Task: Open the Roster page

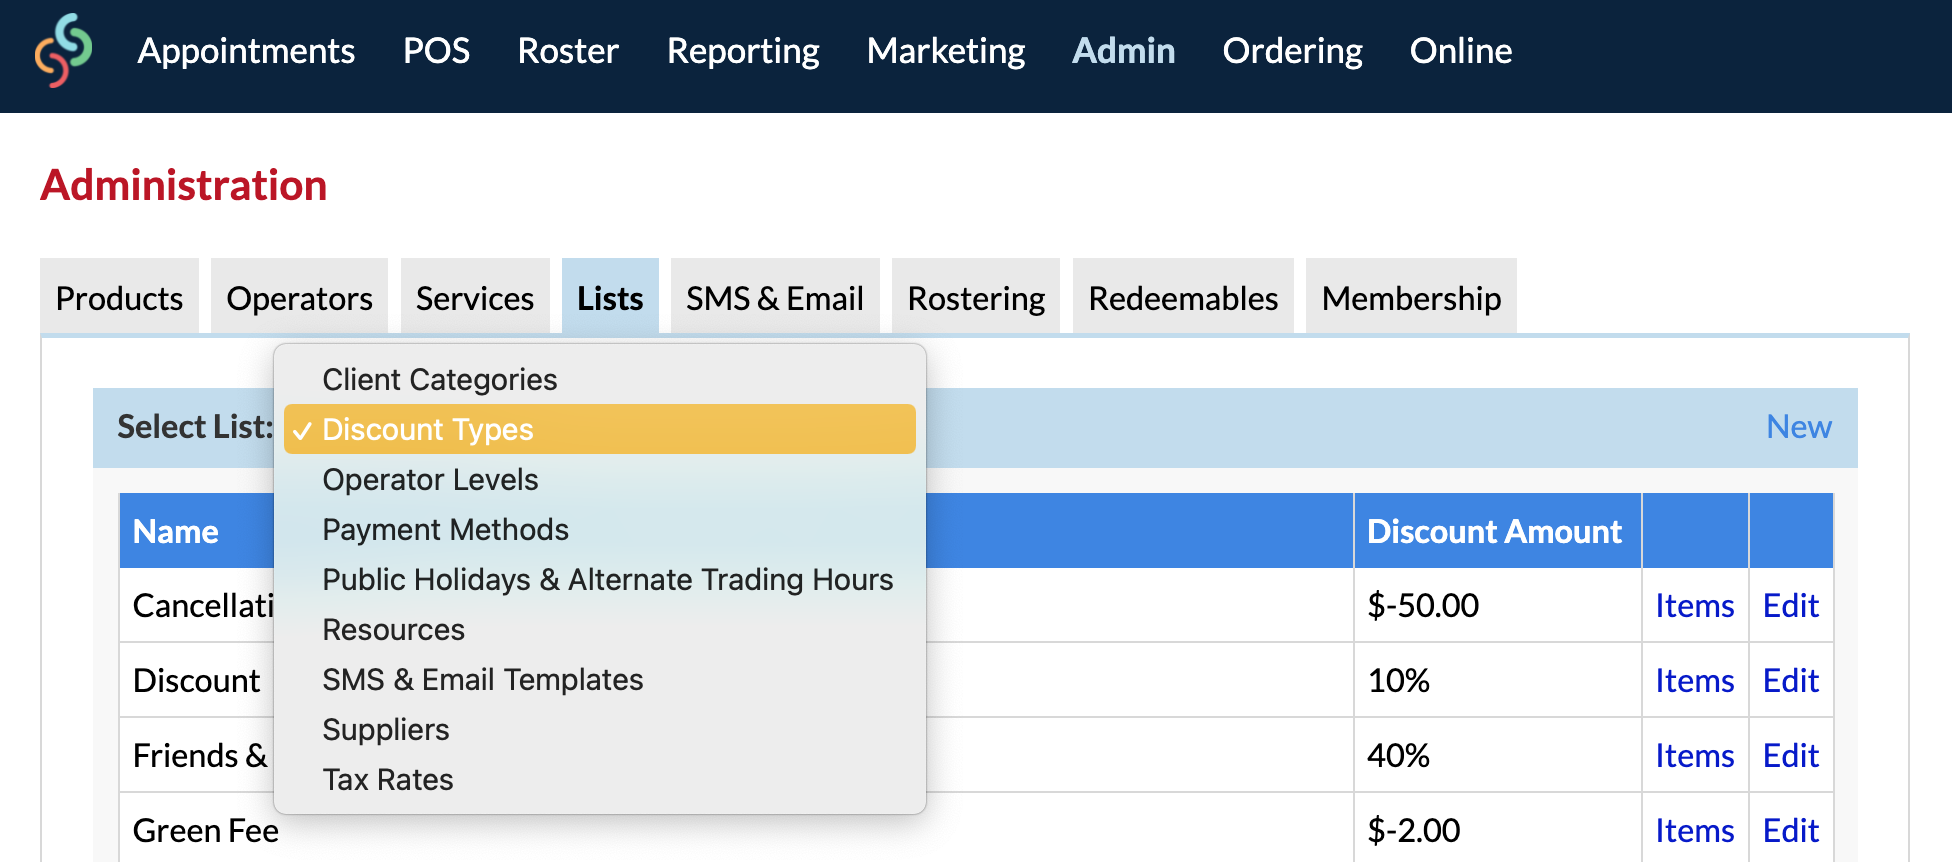Action: (x=568, y=51)
